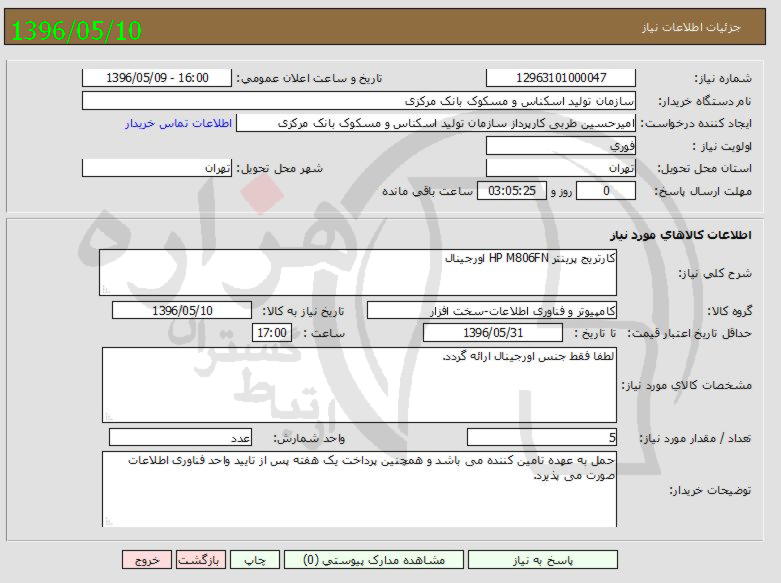Click the delivery province field 'تهران'
Screen dimensions: 781x583
(560, 168)
